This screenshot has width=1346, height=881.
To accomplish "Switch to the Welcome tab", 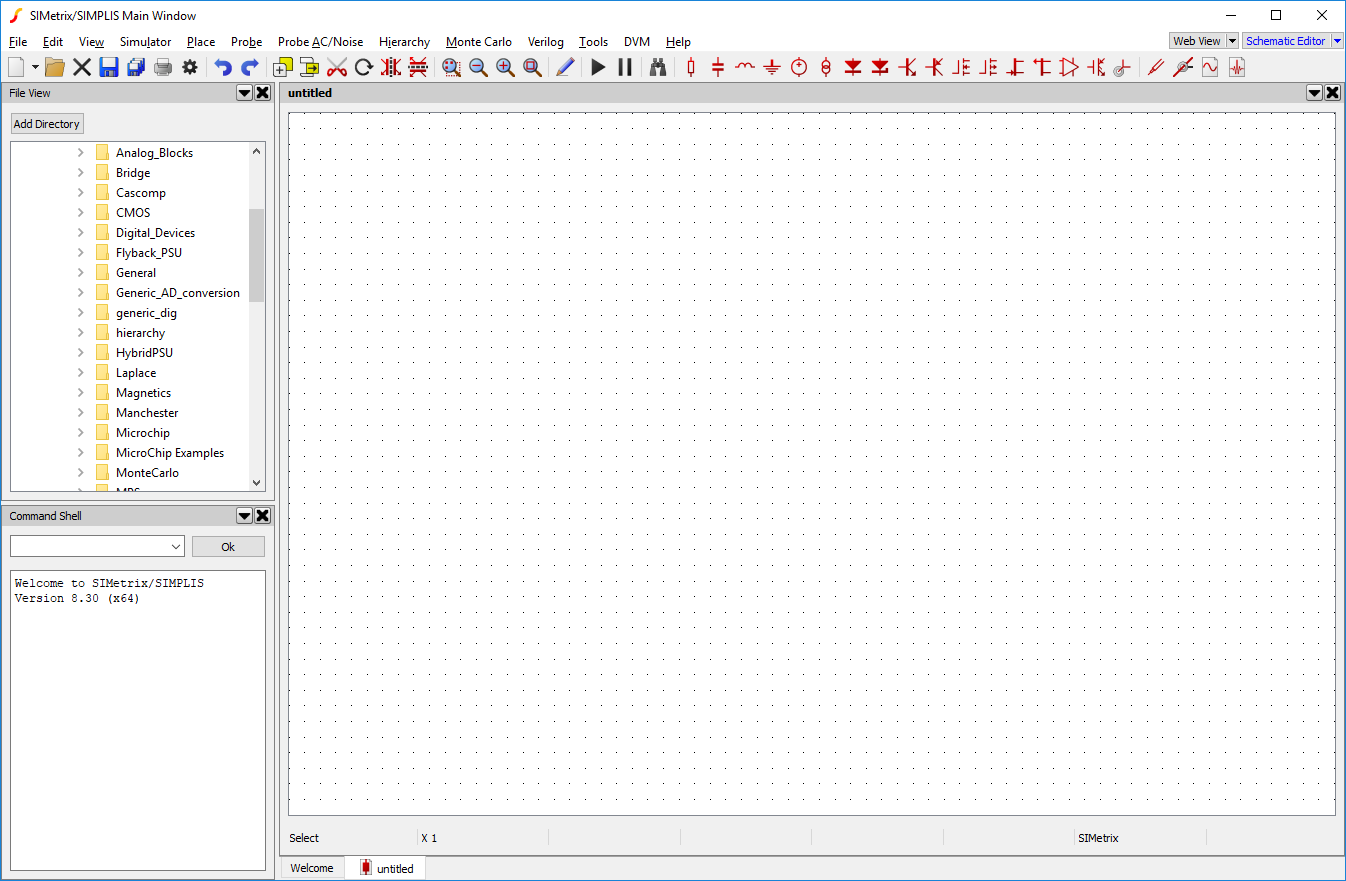I will pyautogui.click(x=312, y=868).
